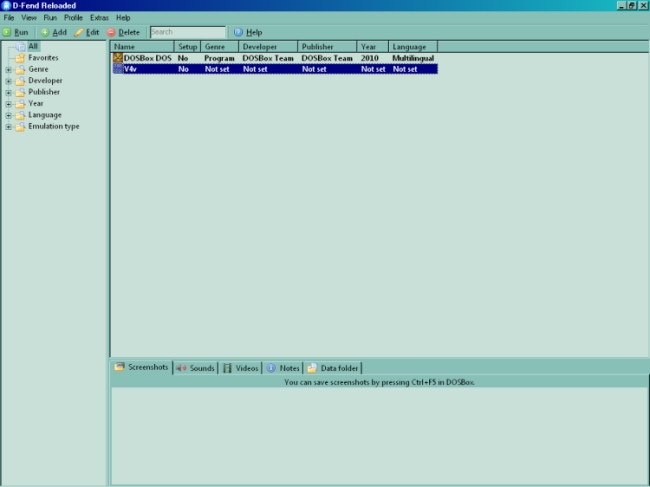Select the V4v profile name
The width and height of the screenshot is (650, 487).
click(130, 69)
